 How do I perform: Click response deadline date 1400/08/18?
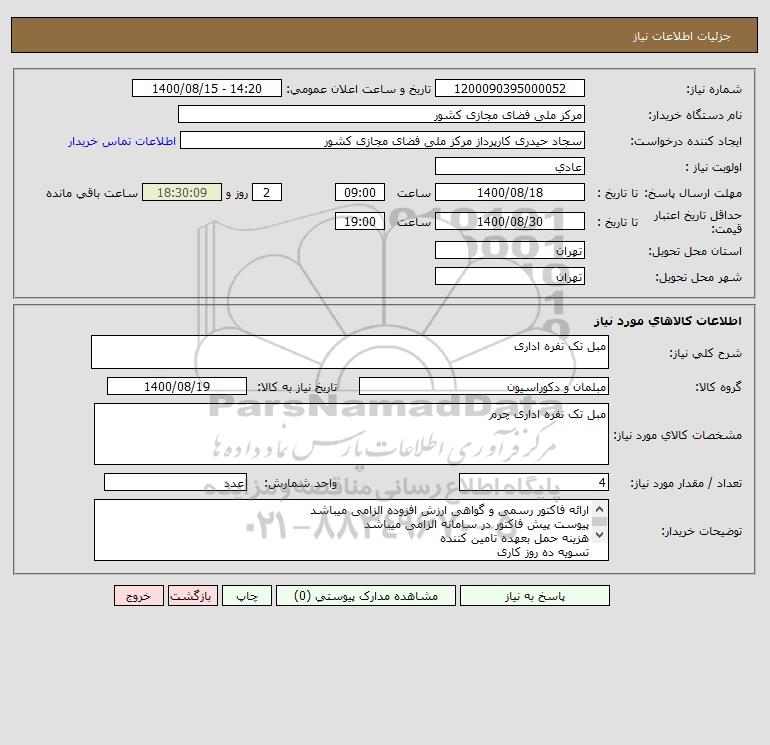[x=510, y=193]
